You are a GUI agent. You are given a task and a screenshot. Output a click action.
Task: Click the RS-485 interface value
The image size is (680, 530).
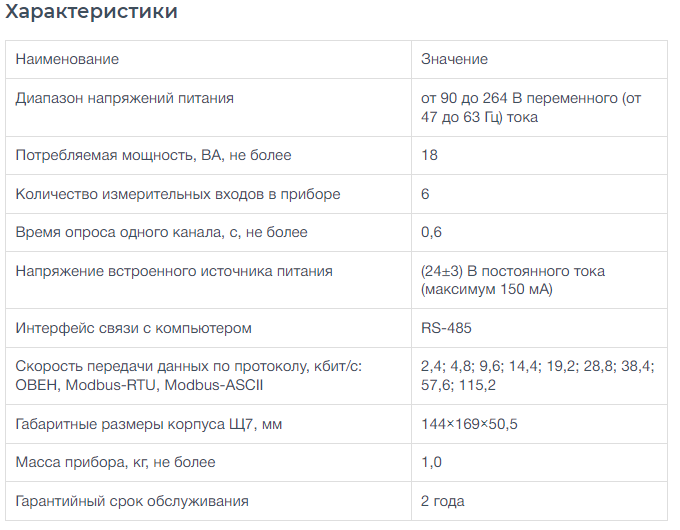click(x=446, y=328)
